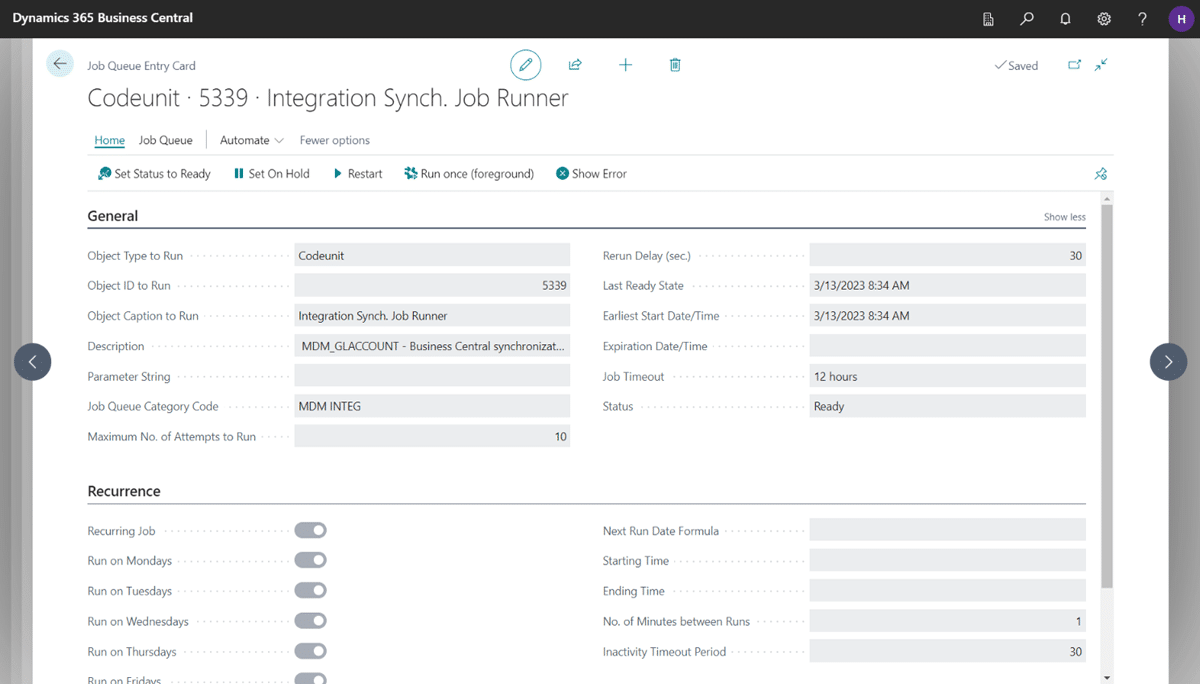Toggle Run on Wednesdays switch
Screen dimensions: 1200x684
[310, 621]
